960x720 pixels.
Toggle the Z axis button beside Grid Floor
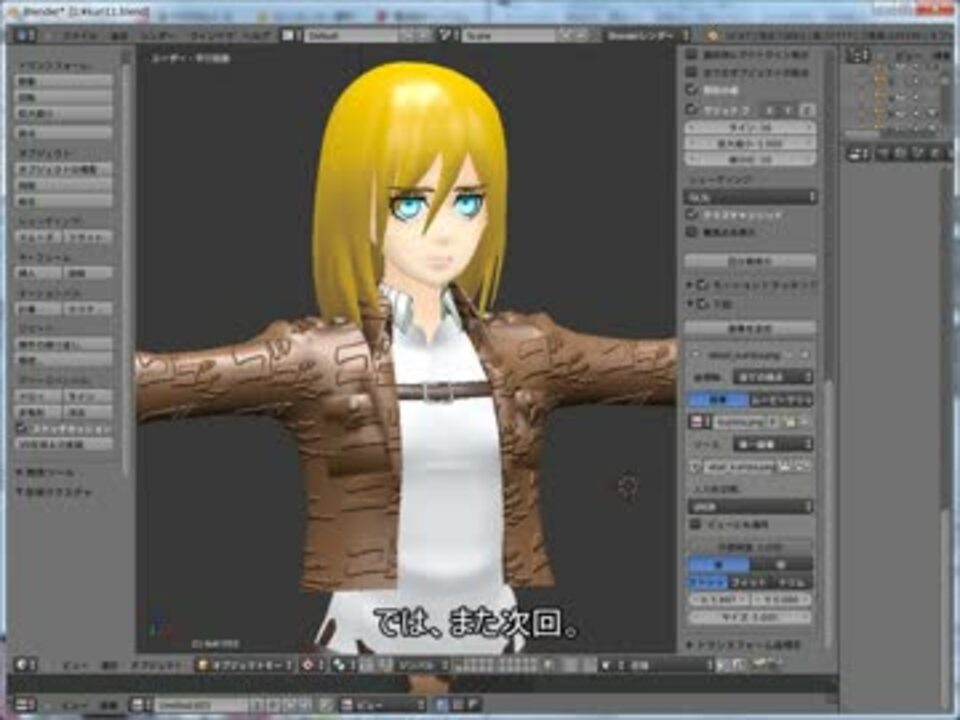pos(807,110)
